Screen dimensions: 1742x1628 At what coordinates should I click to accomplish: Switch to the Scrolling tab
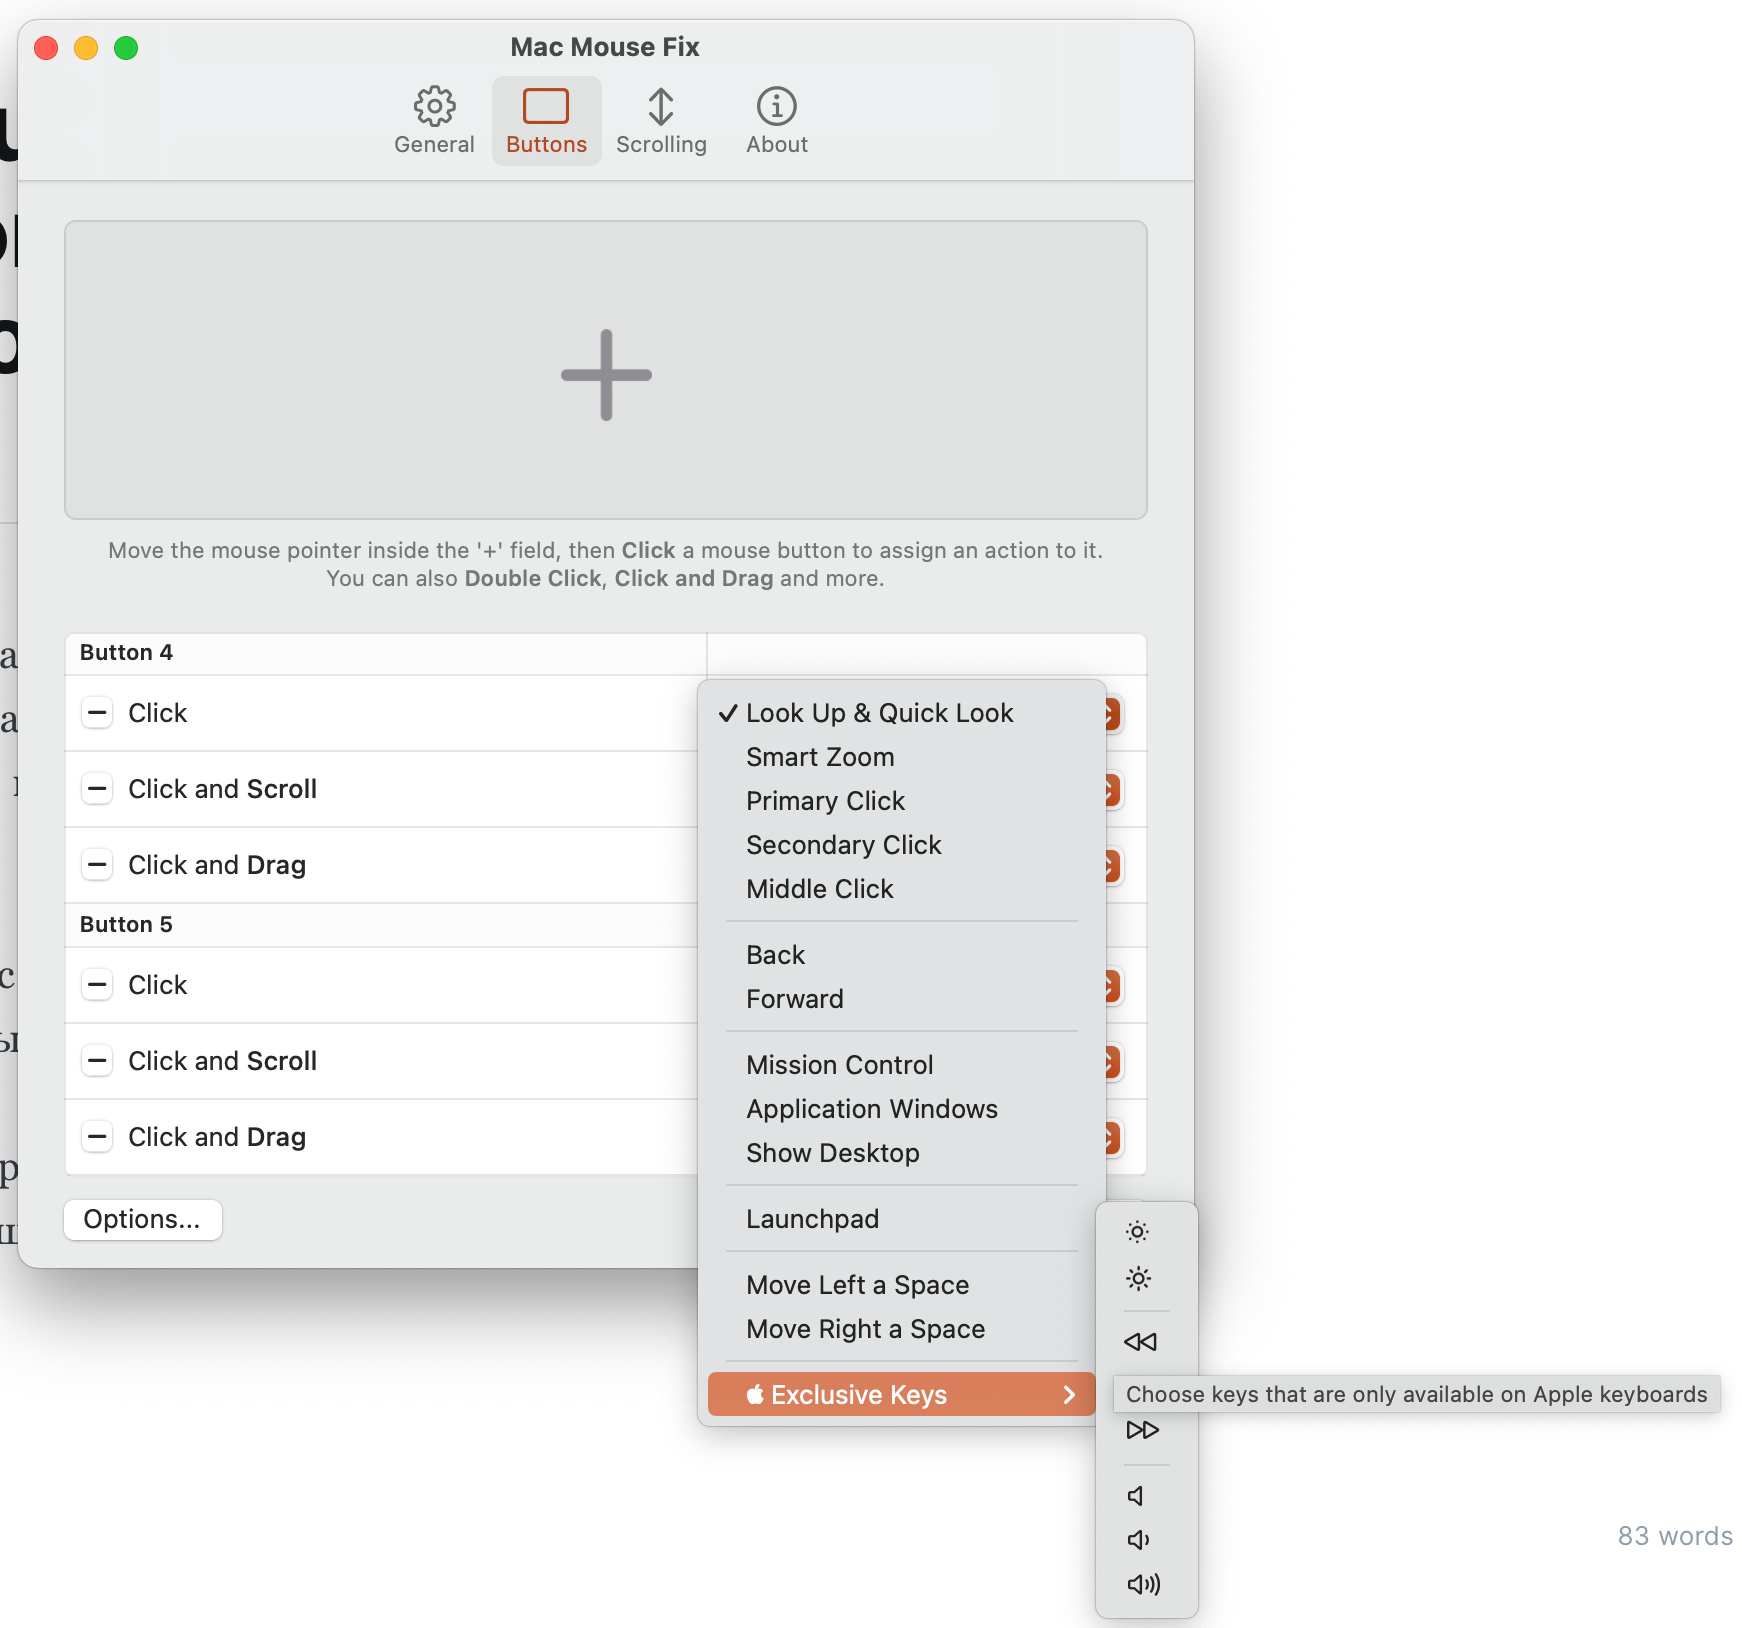pyautogui.click(x=661, y=121)
